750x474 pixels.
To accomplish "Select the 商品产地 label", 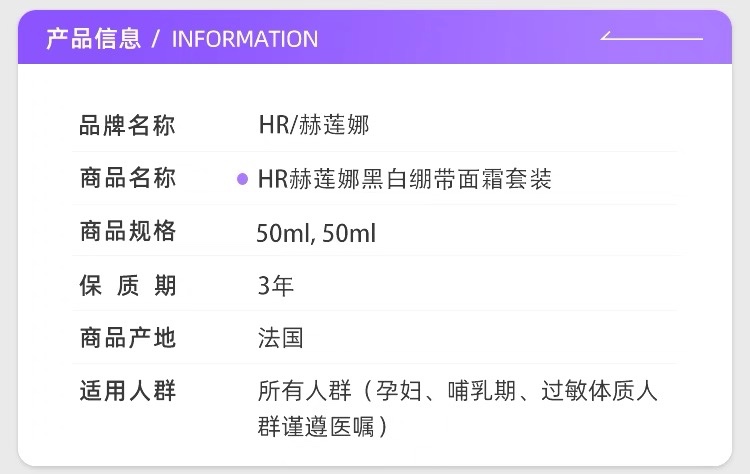I will (x=127, y=338).
